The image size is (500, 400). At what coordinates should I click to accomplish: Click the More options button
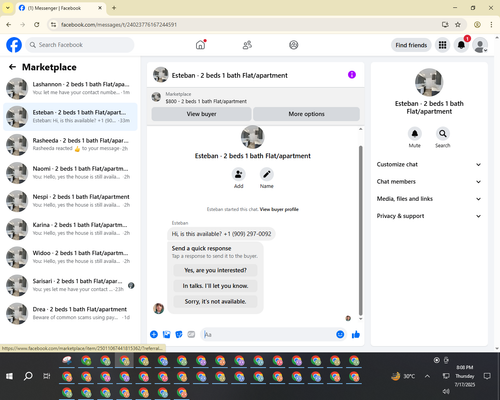tap(306, 114)
